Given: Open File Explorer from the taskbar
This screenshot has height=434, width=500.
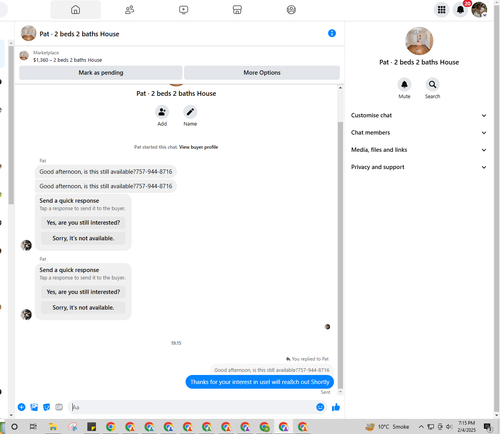Looking at the screenshot, I should (x=53, y=427).
